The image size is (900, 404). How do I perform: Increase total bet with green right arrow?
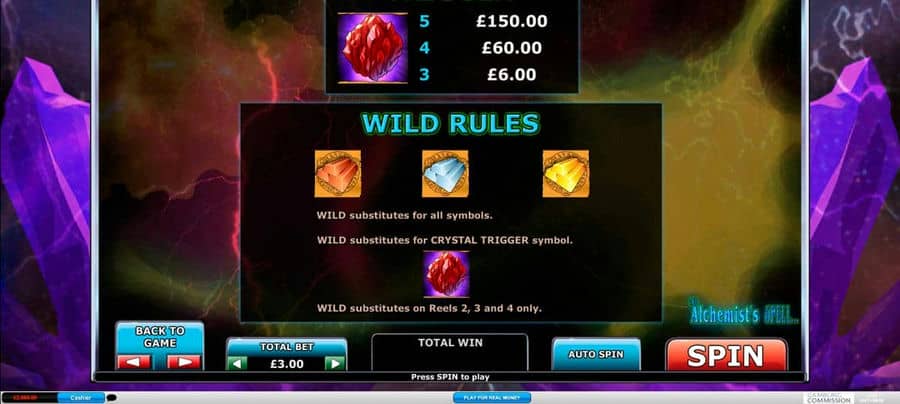[335, 363]
